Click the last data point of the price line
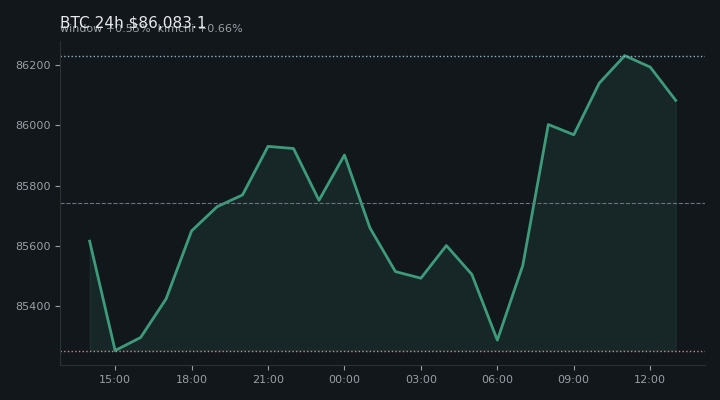The image size is (720, 400). coord(676,101)
